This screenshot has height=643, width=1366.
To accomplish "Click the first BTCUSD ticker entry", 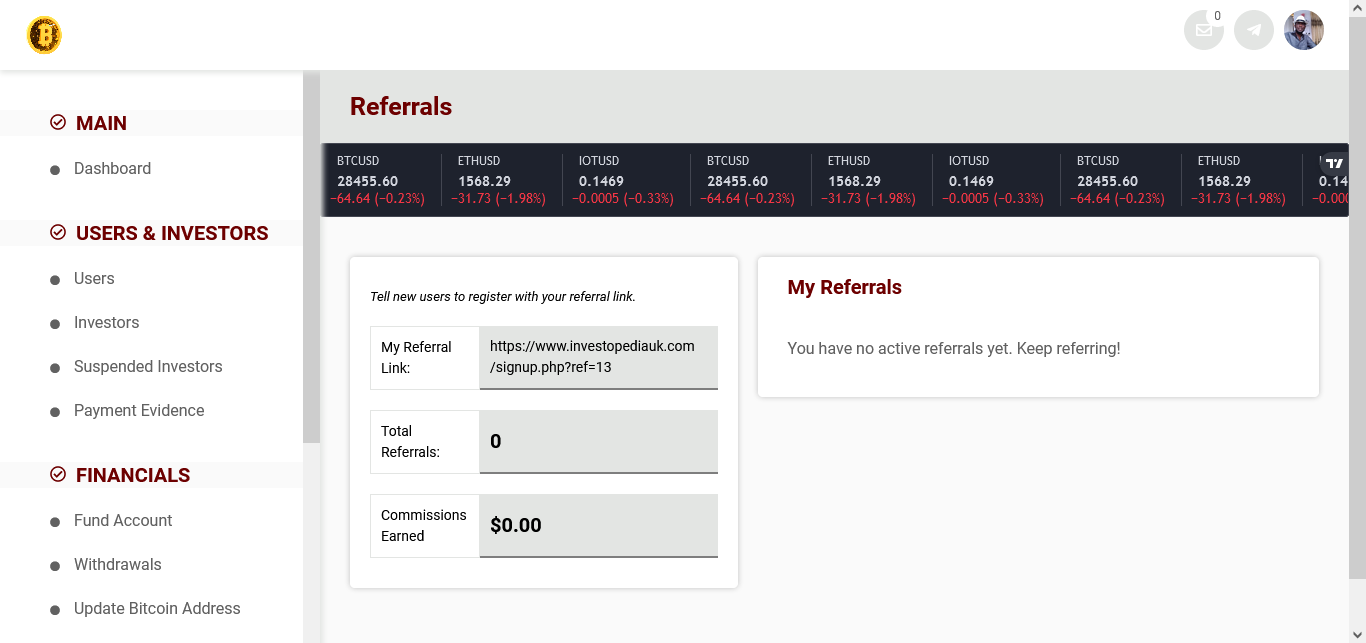I will tap(380, 180).
